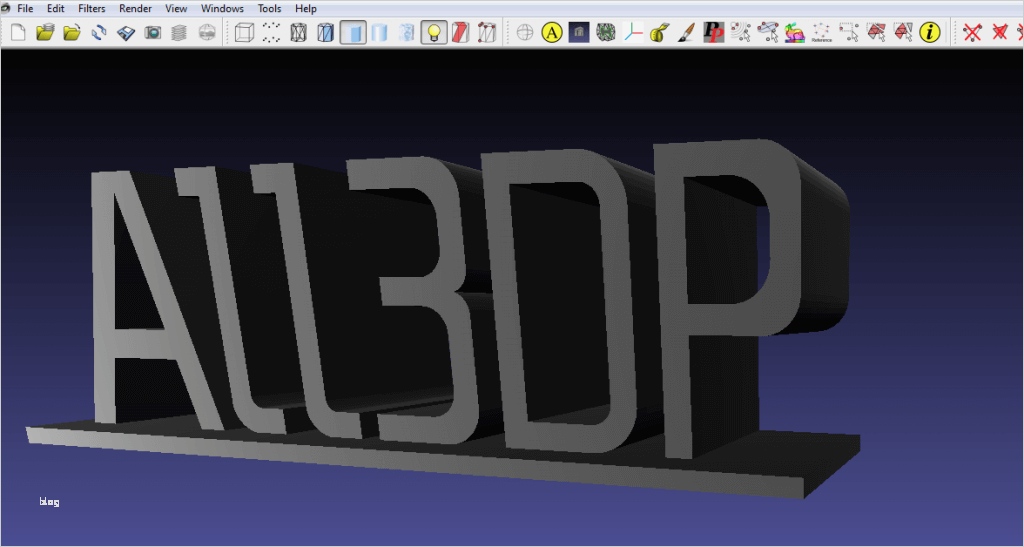Create a new empty project
Image resolution: width=1024 pixels, height=547 pixels.
coord(18,32)
